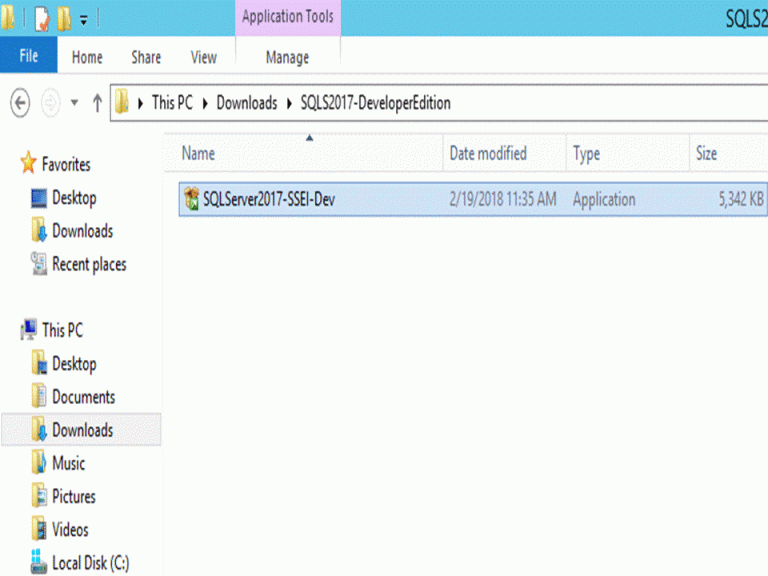
Task: Open Desktop under This PC
Action: 74,364
